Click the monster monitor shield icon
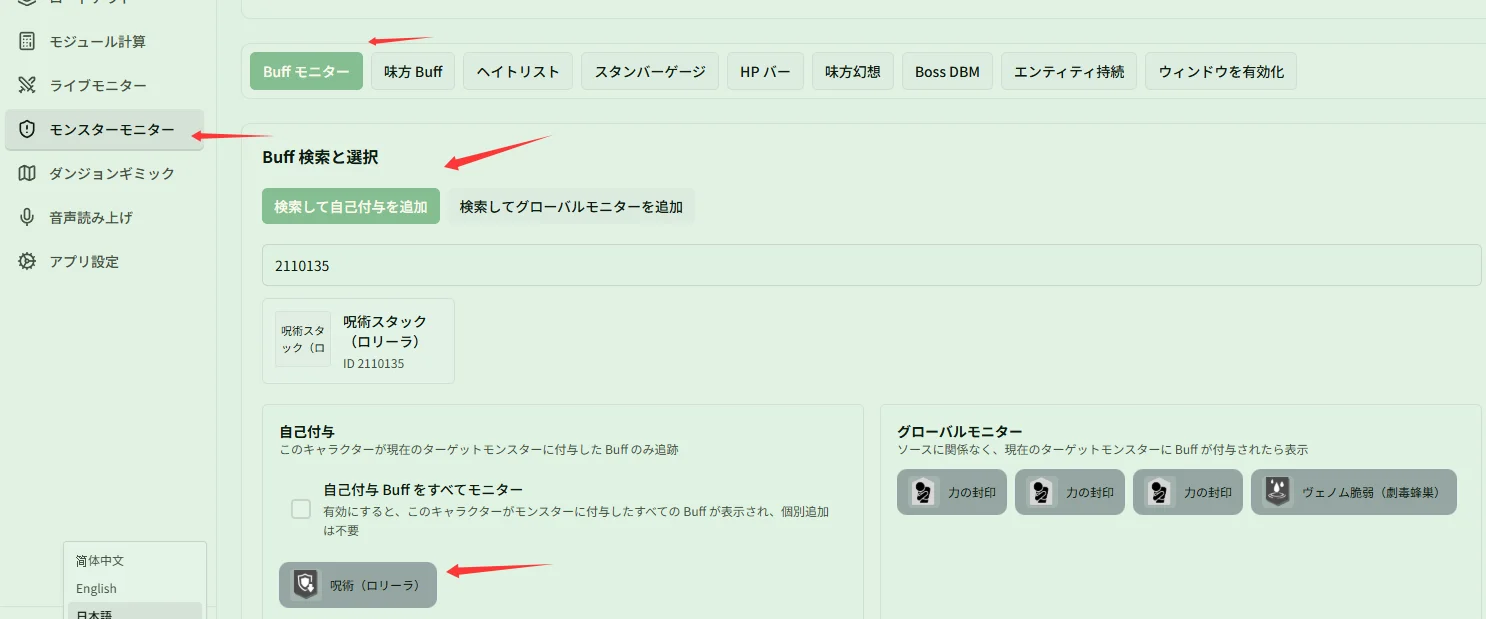Viewport: 1486px width, 619px height. coord(28,129)
